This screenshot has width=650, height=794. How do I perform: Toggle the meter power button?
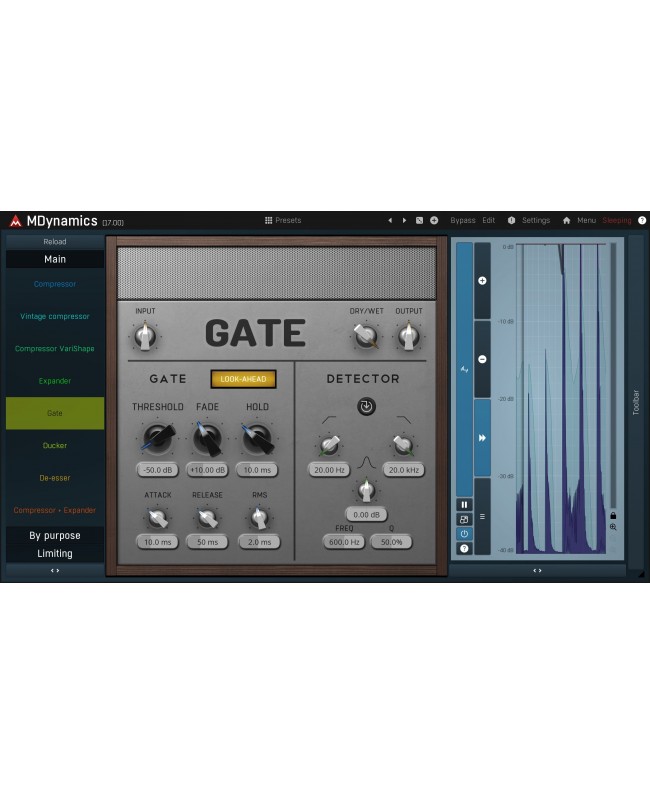click(464, 534)
